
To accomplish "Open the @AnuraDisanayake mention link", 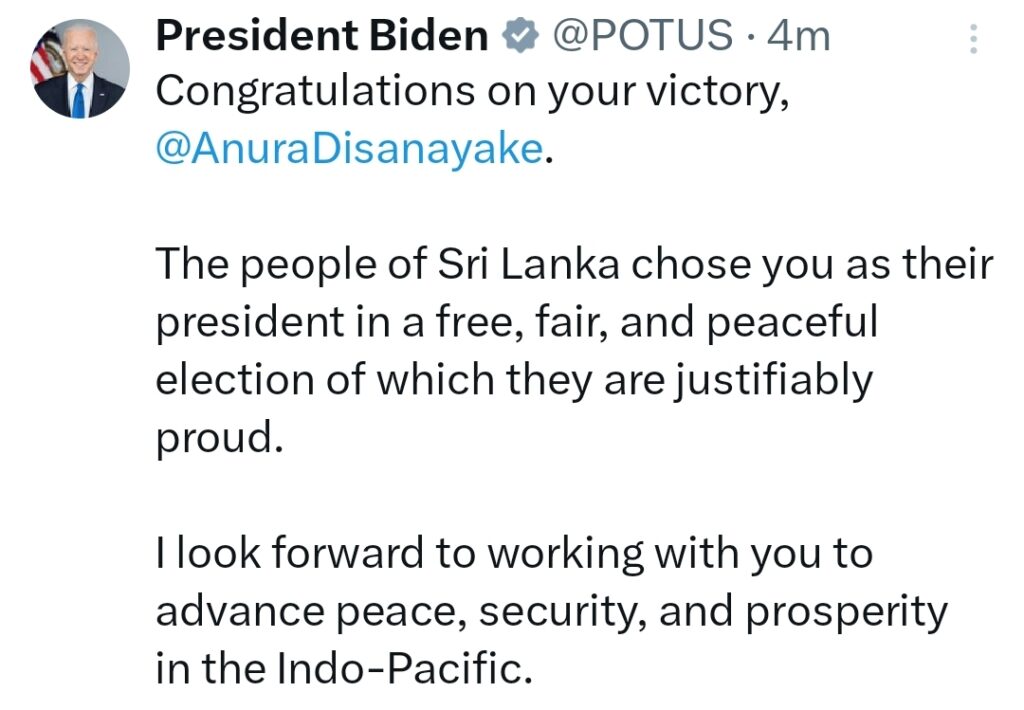I will coord(349,149).
